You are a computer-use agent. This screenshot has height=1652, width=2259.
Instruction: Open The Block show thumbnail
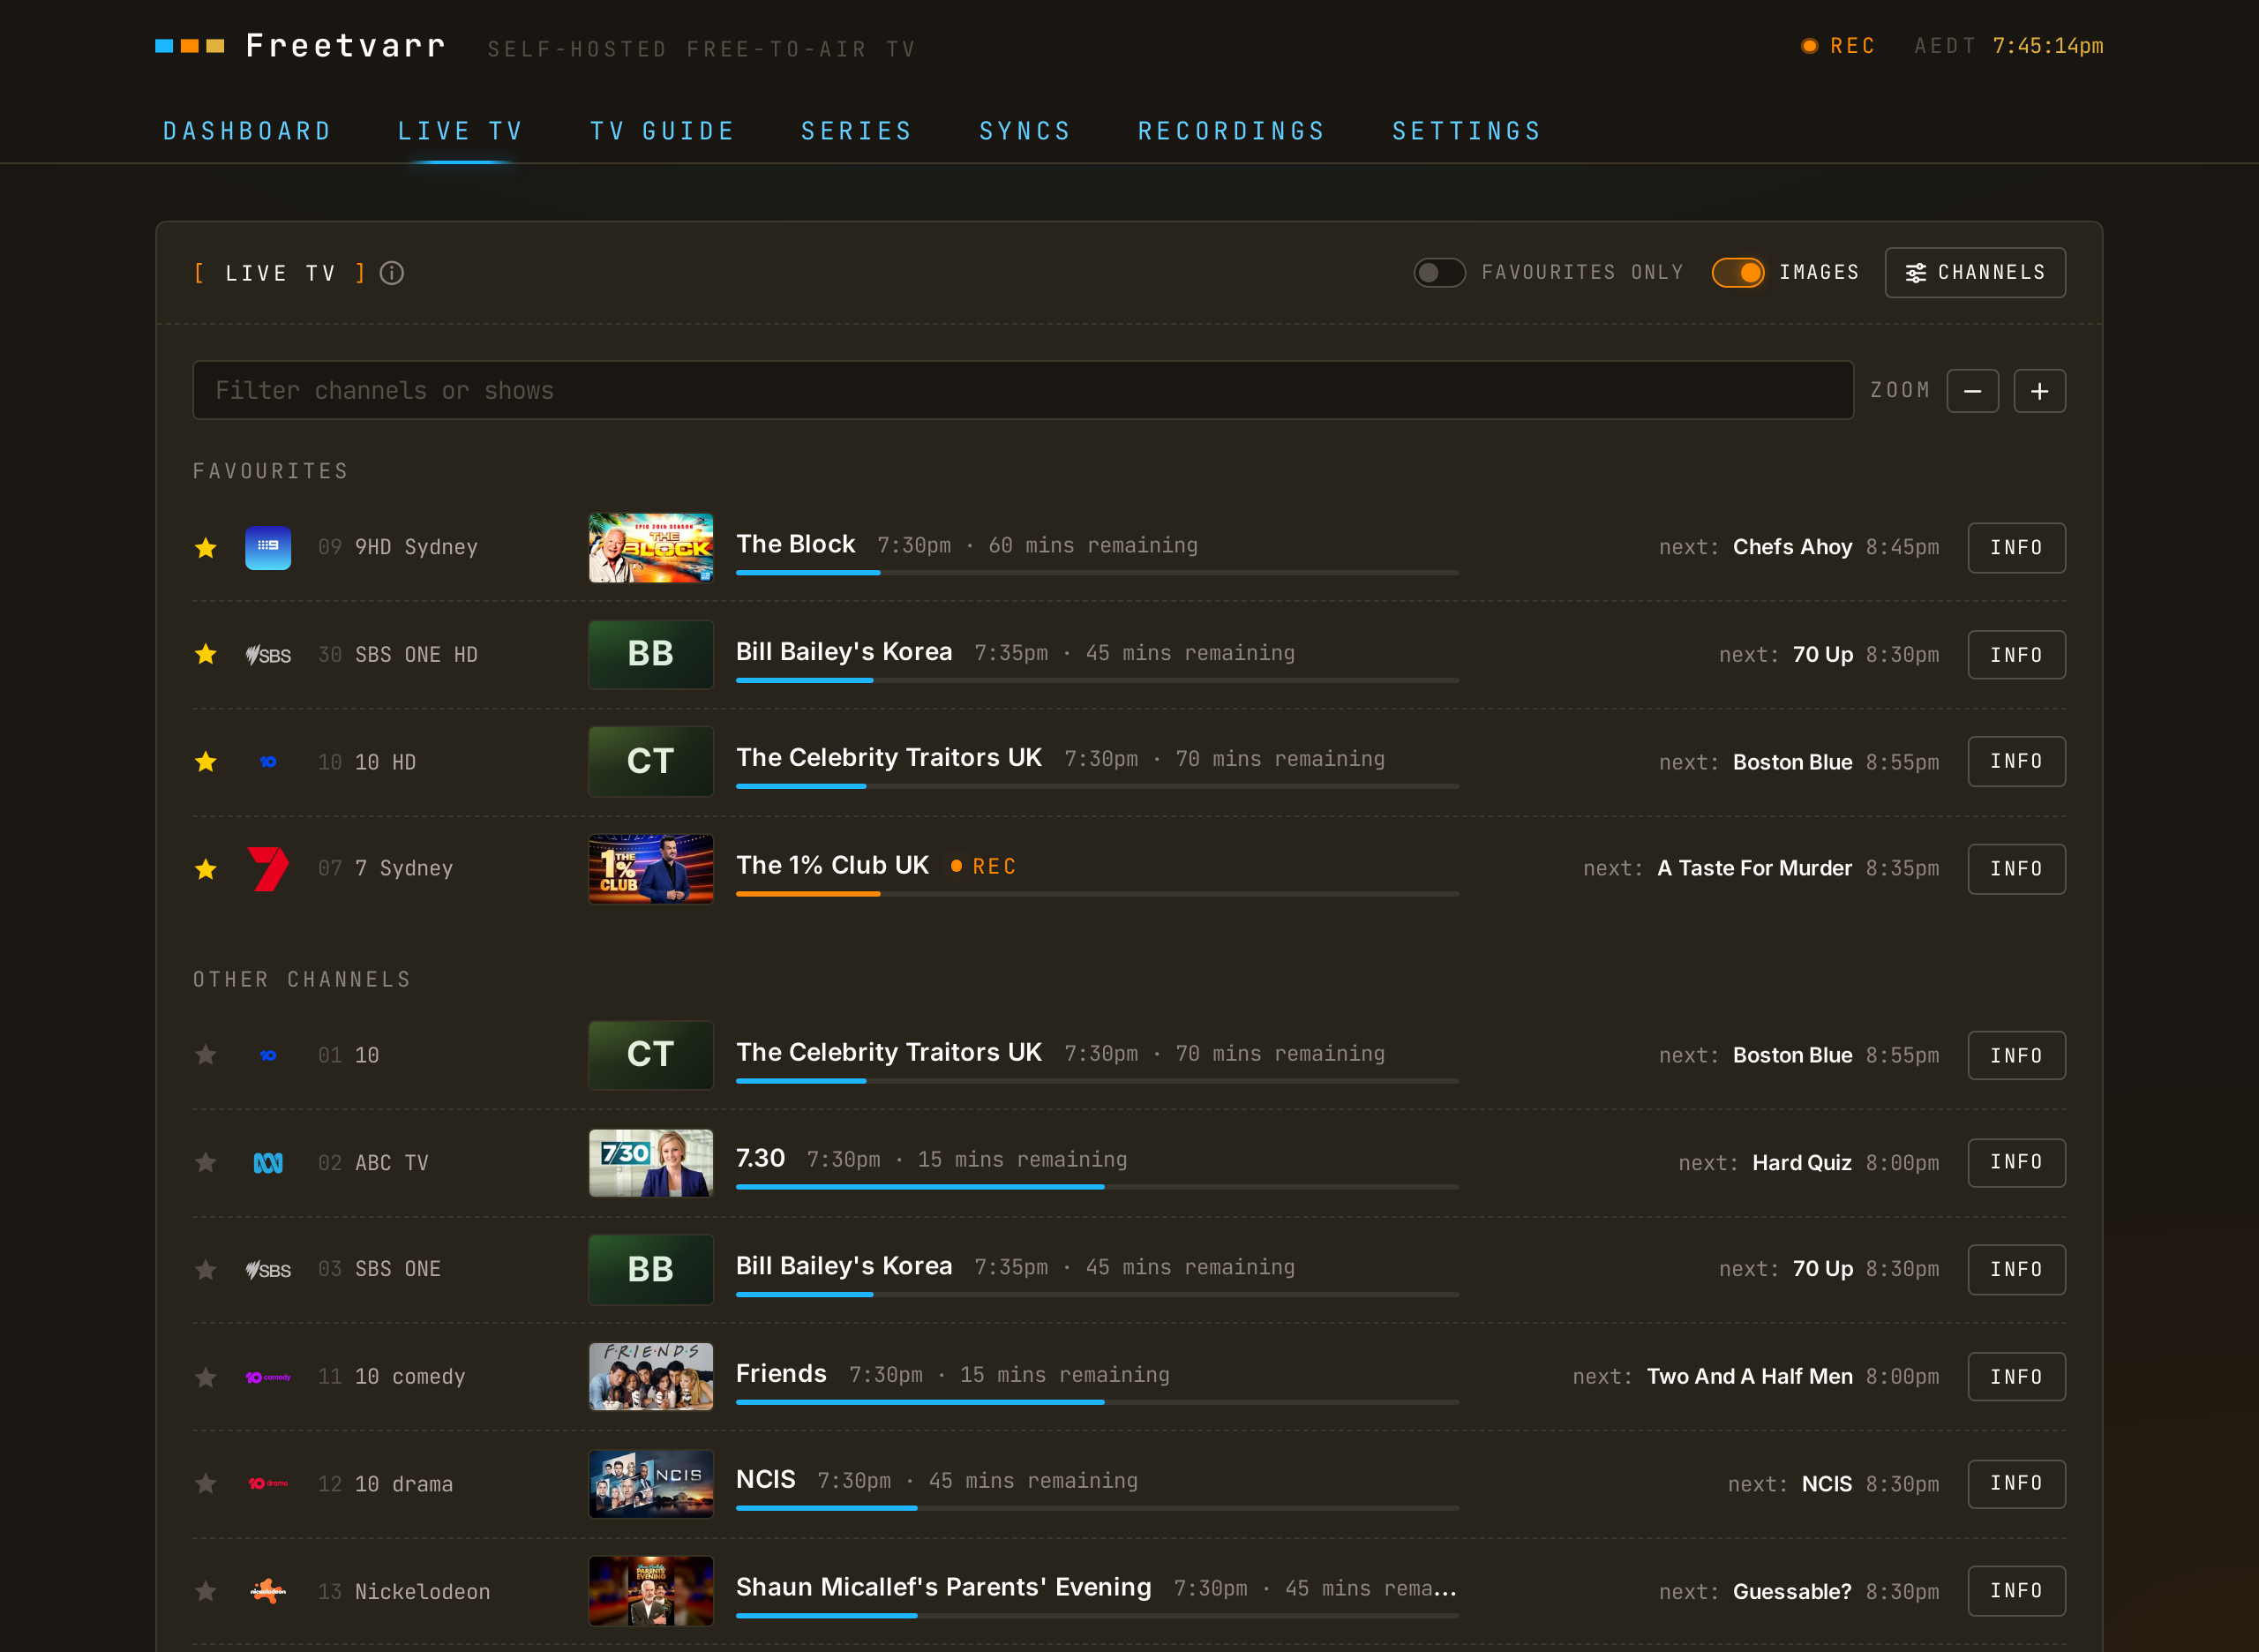(651, 548)
